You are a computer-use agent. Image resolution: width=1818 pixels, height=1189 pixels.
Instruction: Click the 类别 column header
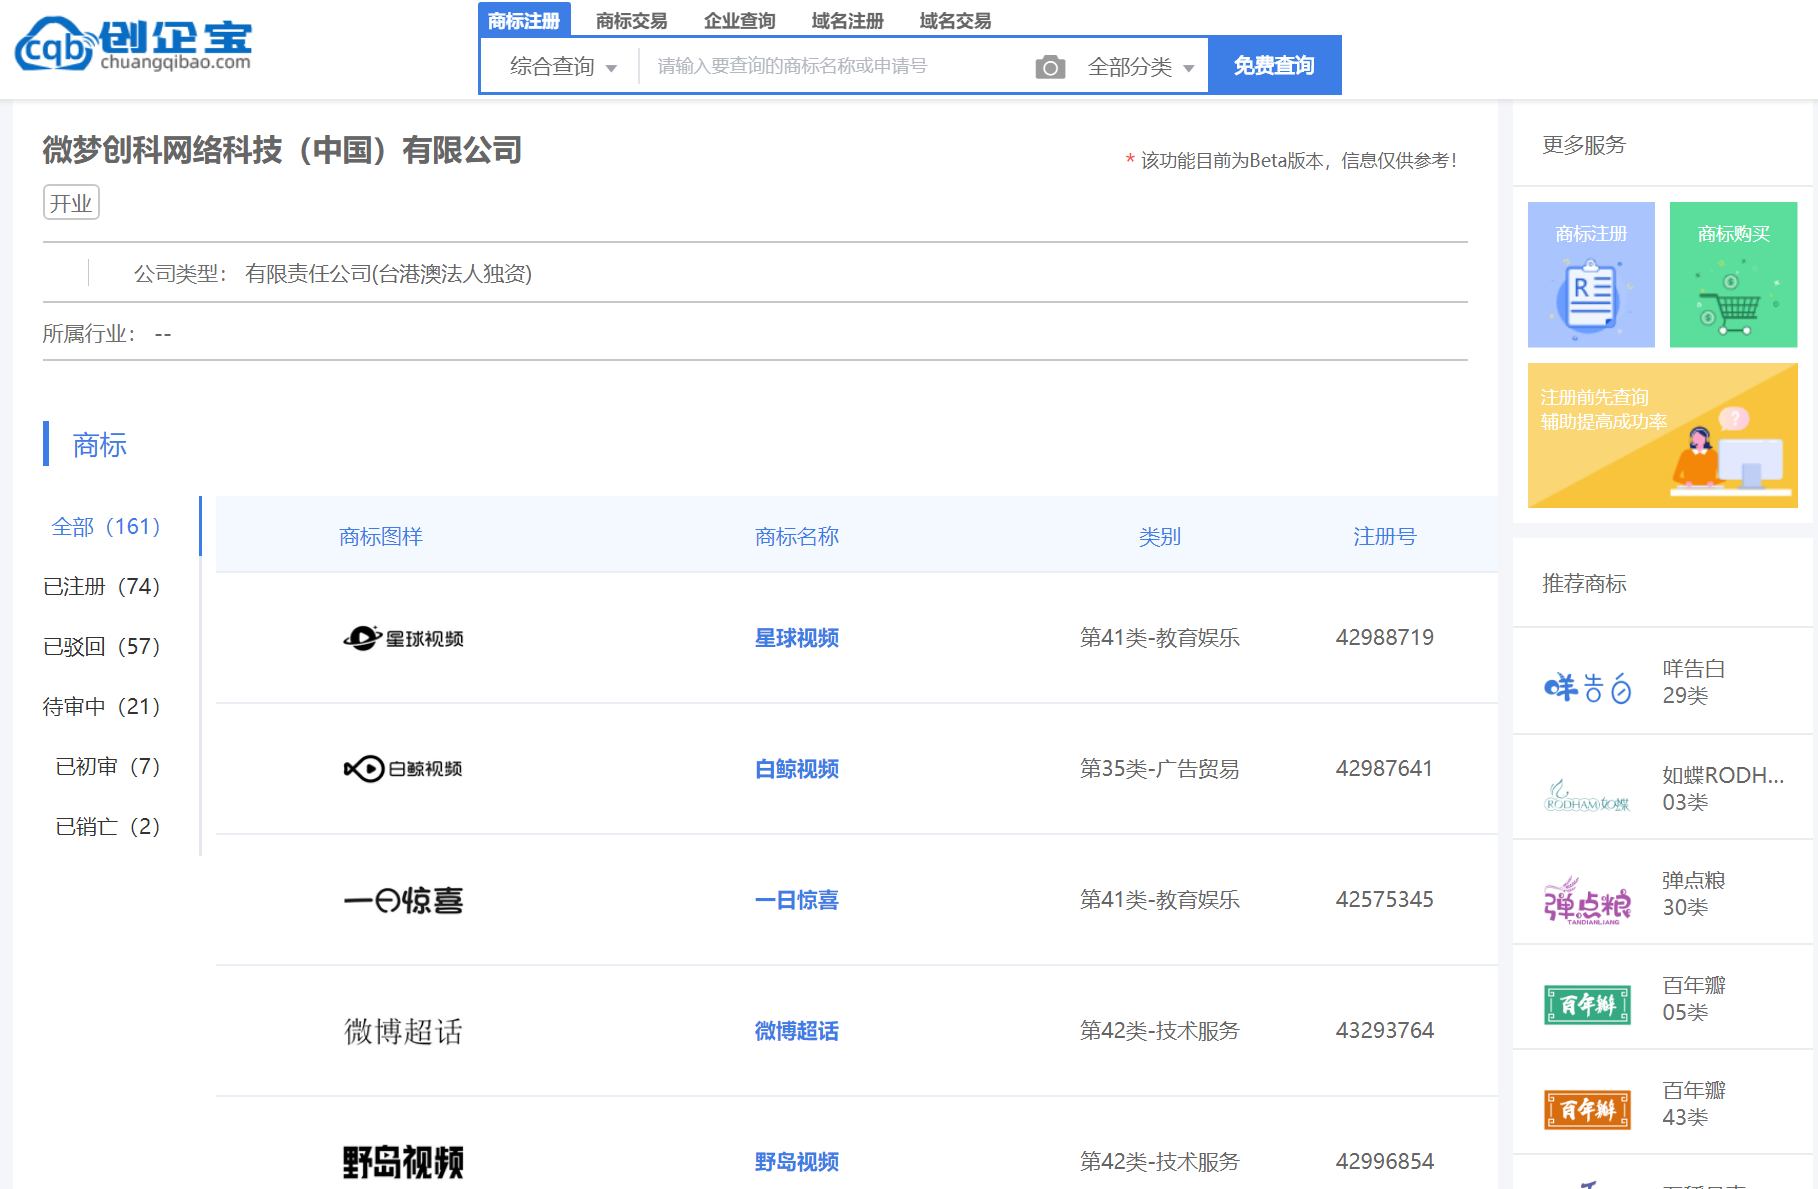[x=1160, y=537]
